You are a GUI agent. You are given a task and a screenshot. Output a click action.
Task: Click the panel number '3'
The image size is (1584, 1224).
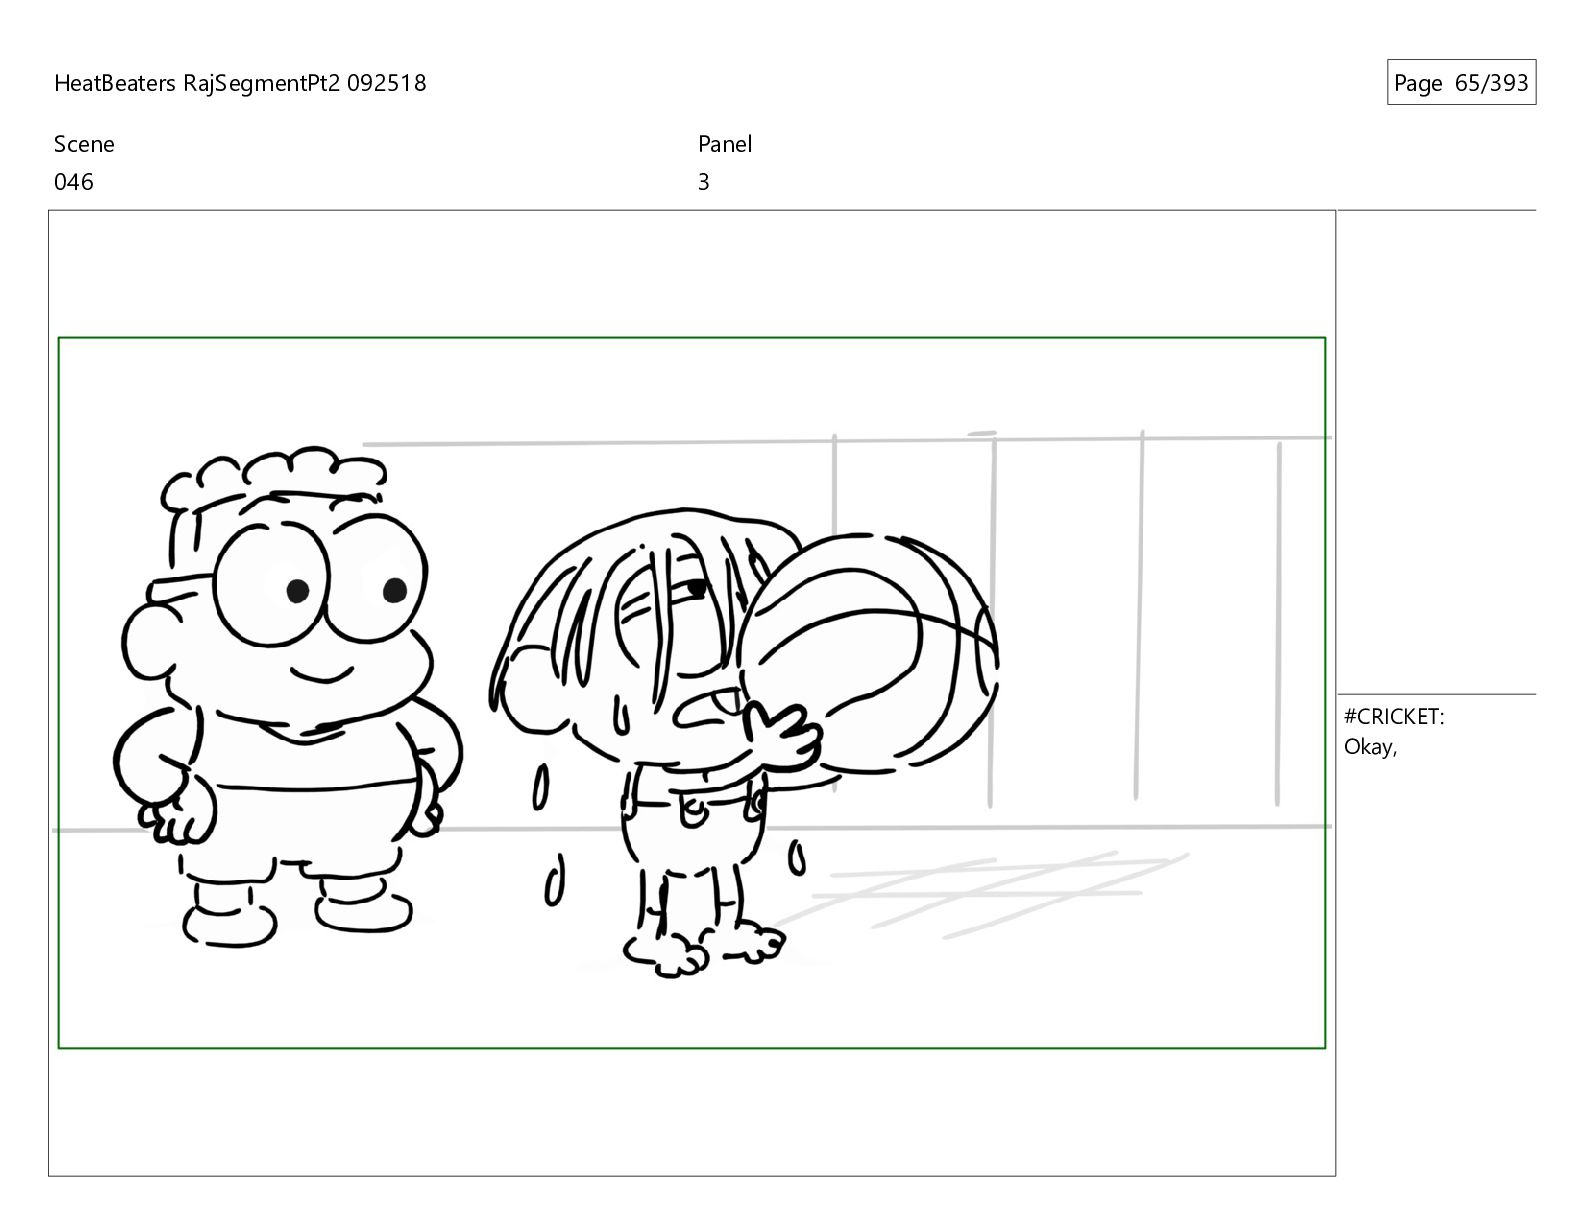pos(704,182)
